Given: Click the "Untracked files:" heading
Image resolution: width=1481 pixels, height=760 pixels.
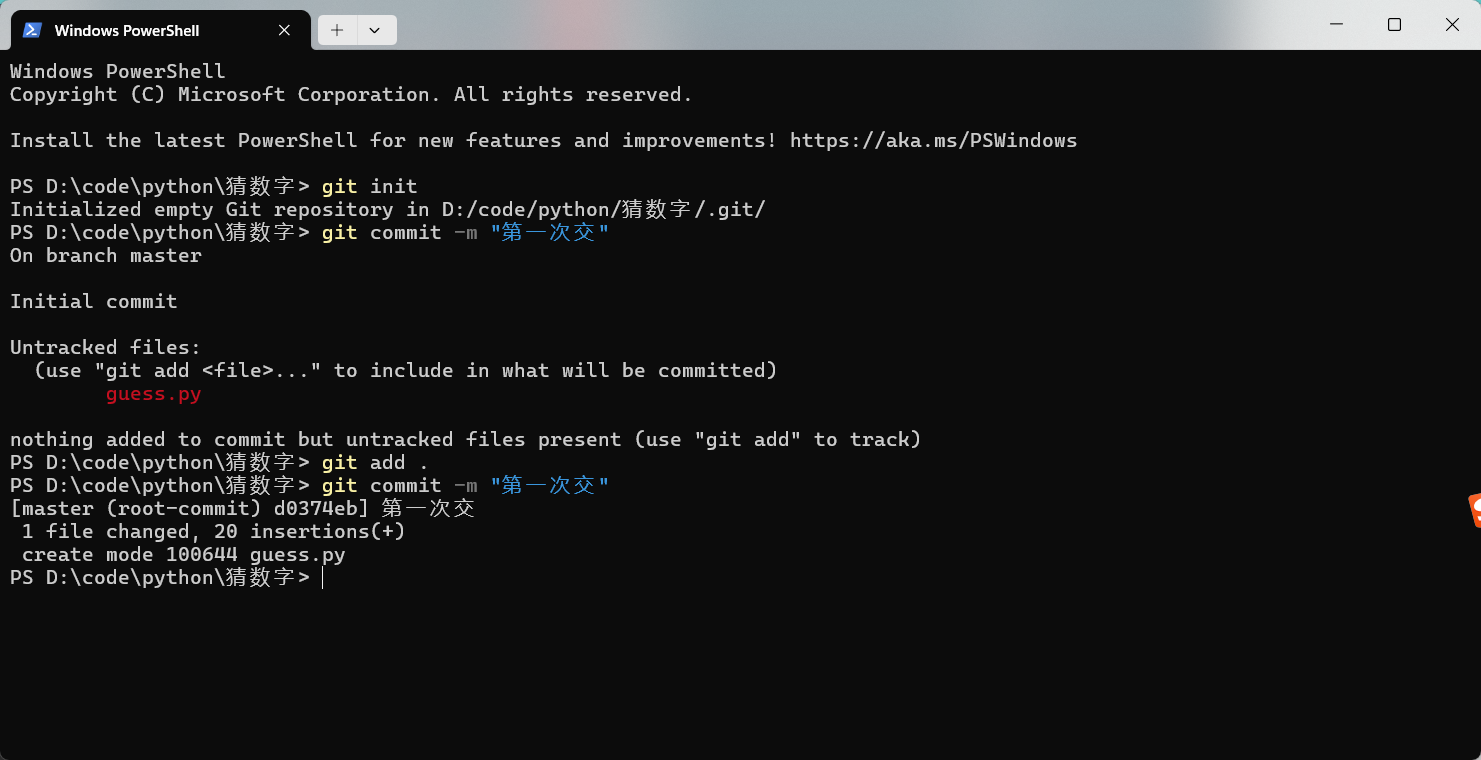Looking at the screenshot, I should click(105, 348).
